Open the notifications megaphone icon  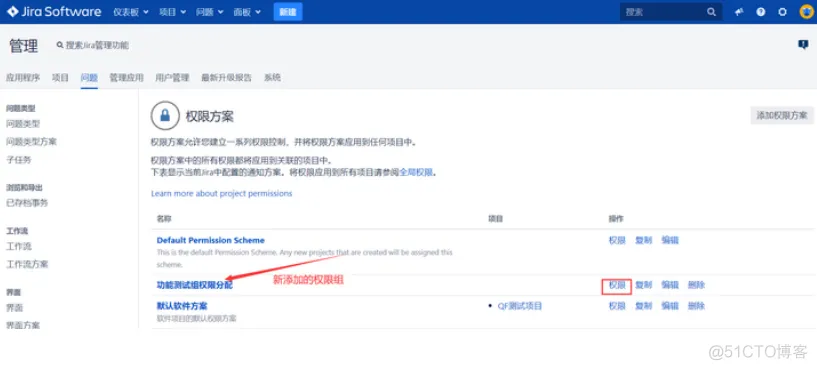point(739,12)
